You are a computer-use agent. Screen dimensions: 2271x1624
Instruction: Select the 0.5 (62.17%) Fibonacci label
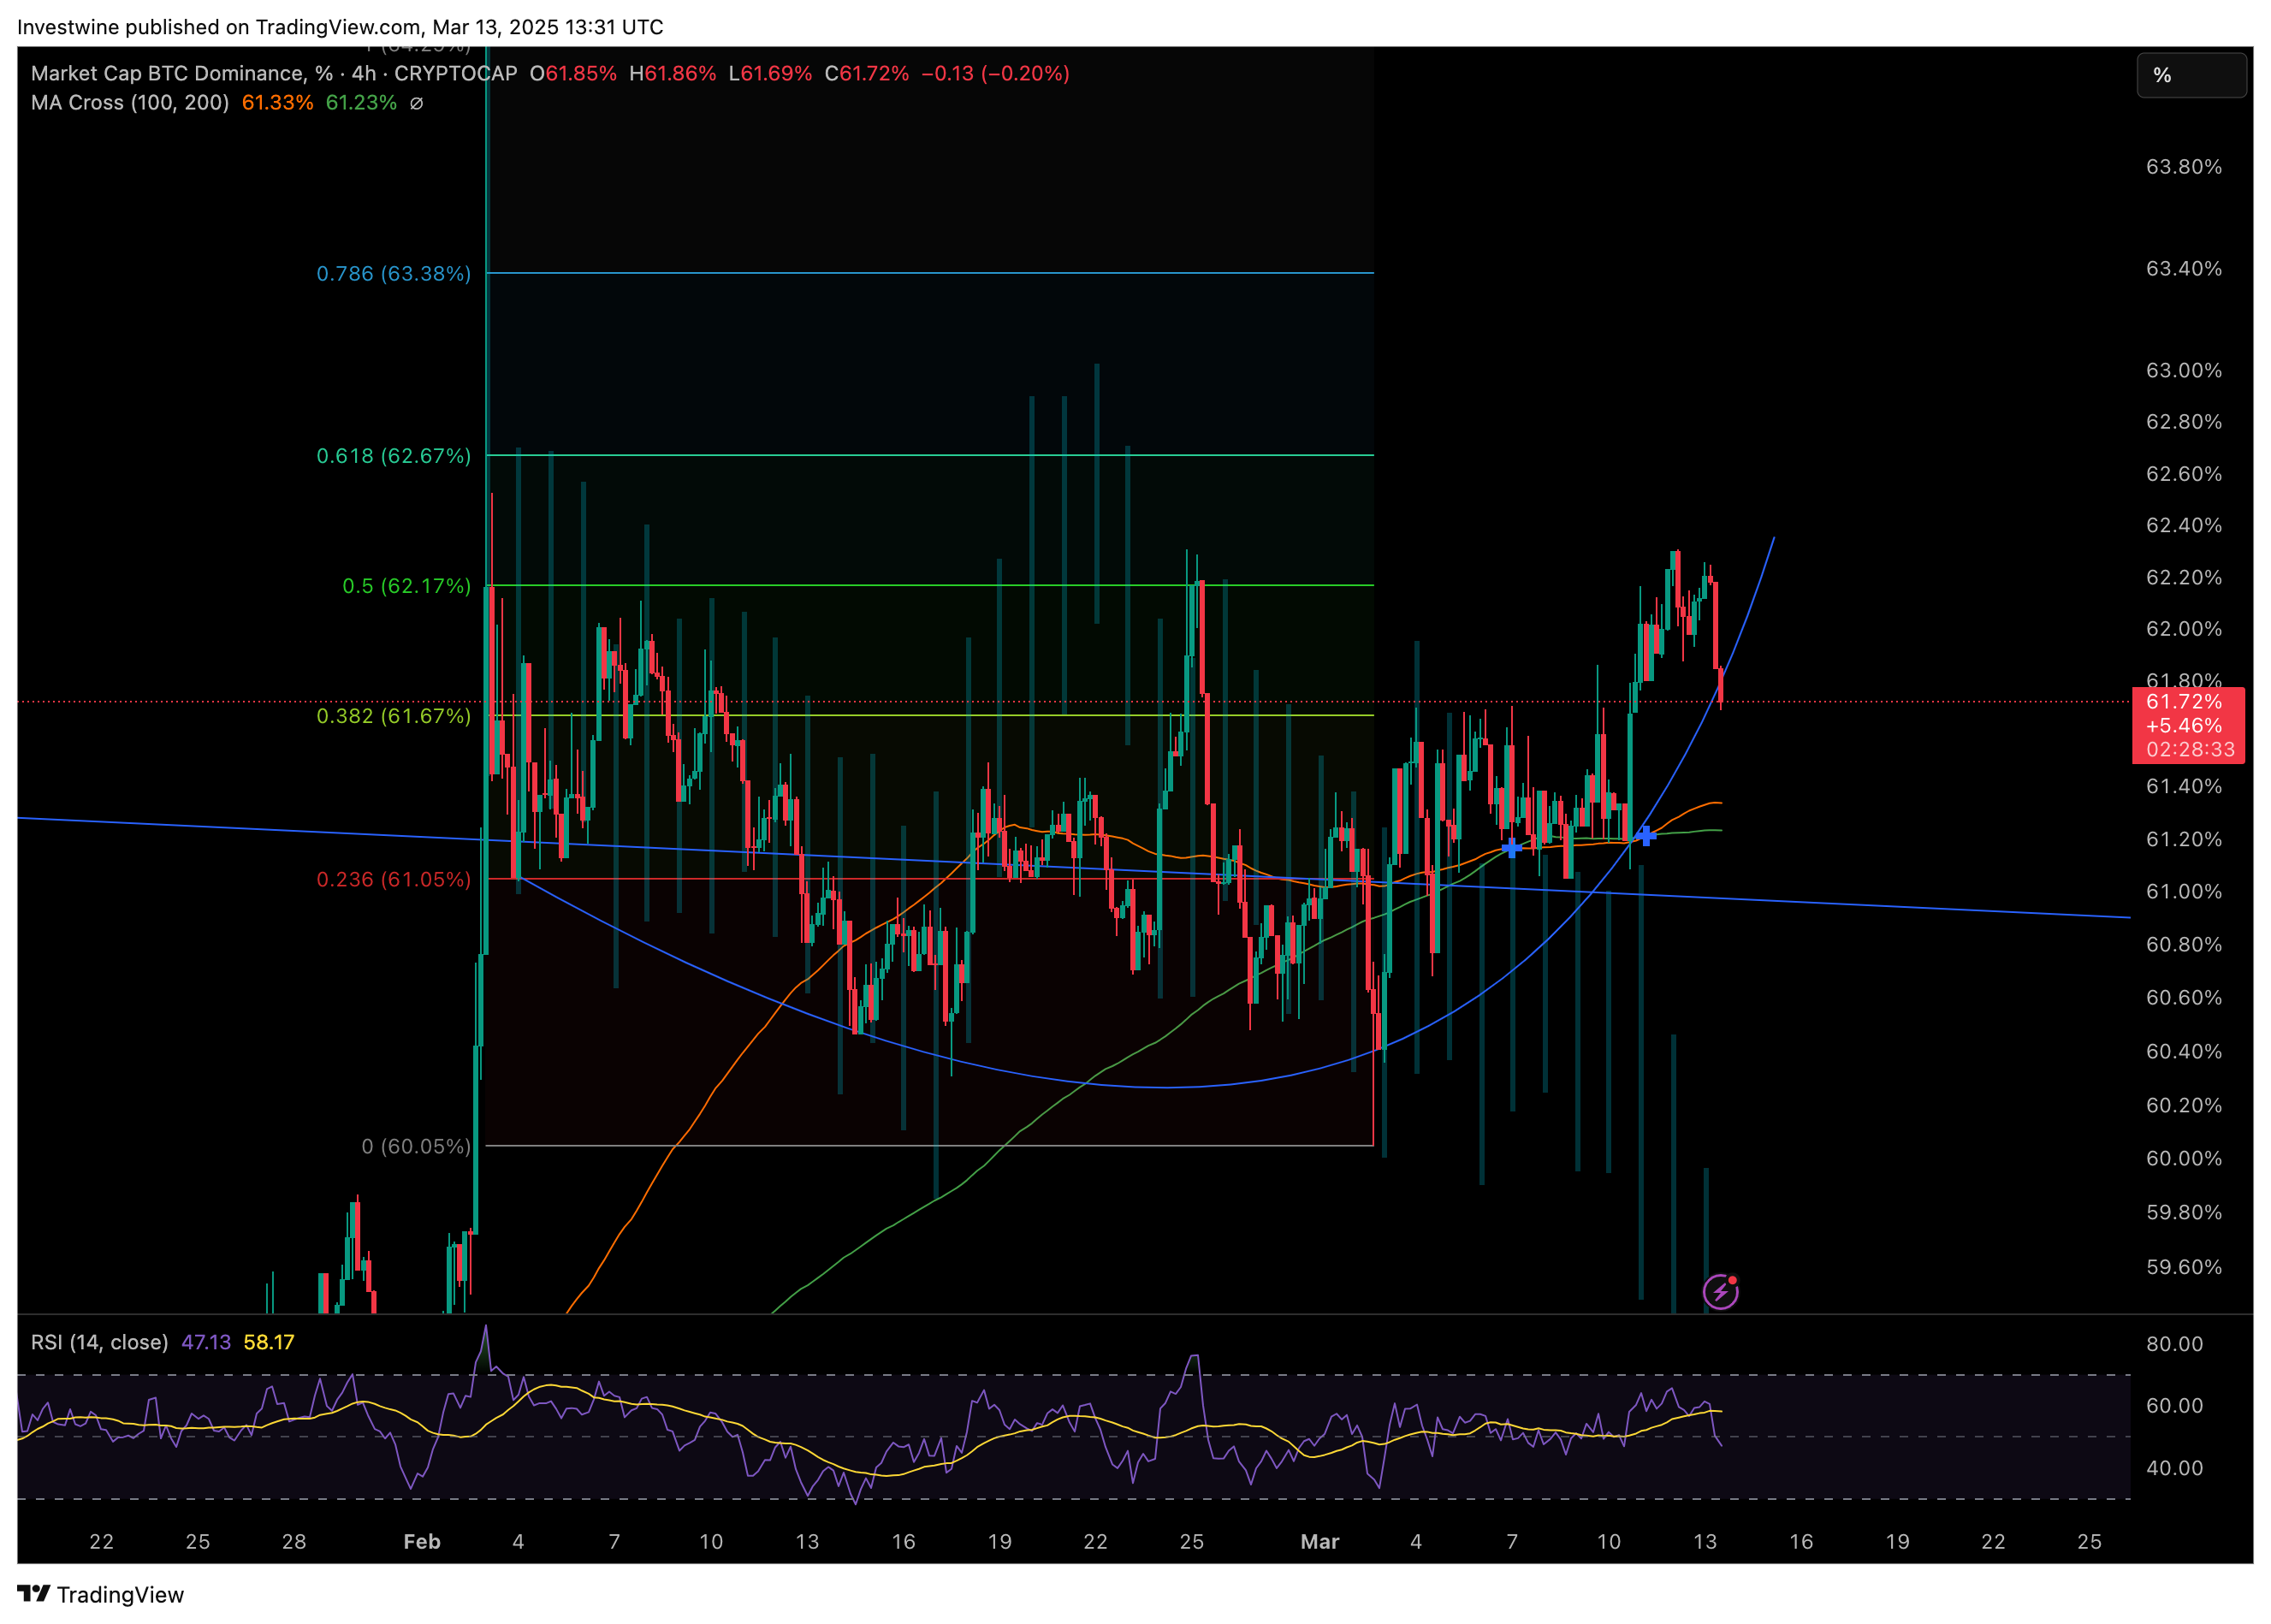click(x=406, y=585)
